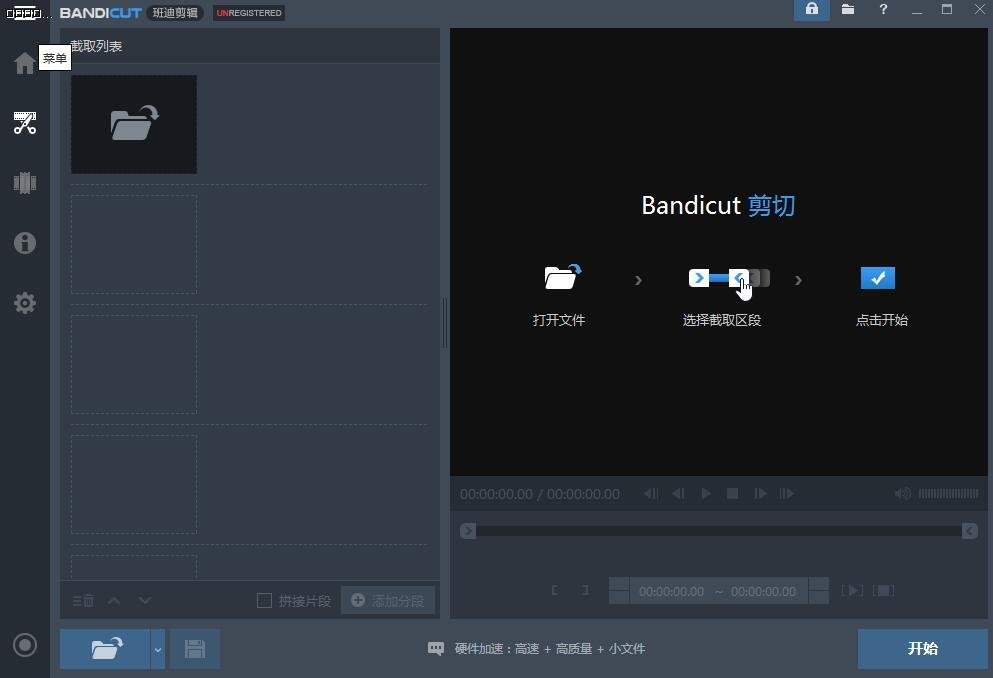This screenshot has height=678, width=993.
Task: Open the output folder from the title bar
Action: click(848, 9)
